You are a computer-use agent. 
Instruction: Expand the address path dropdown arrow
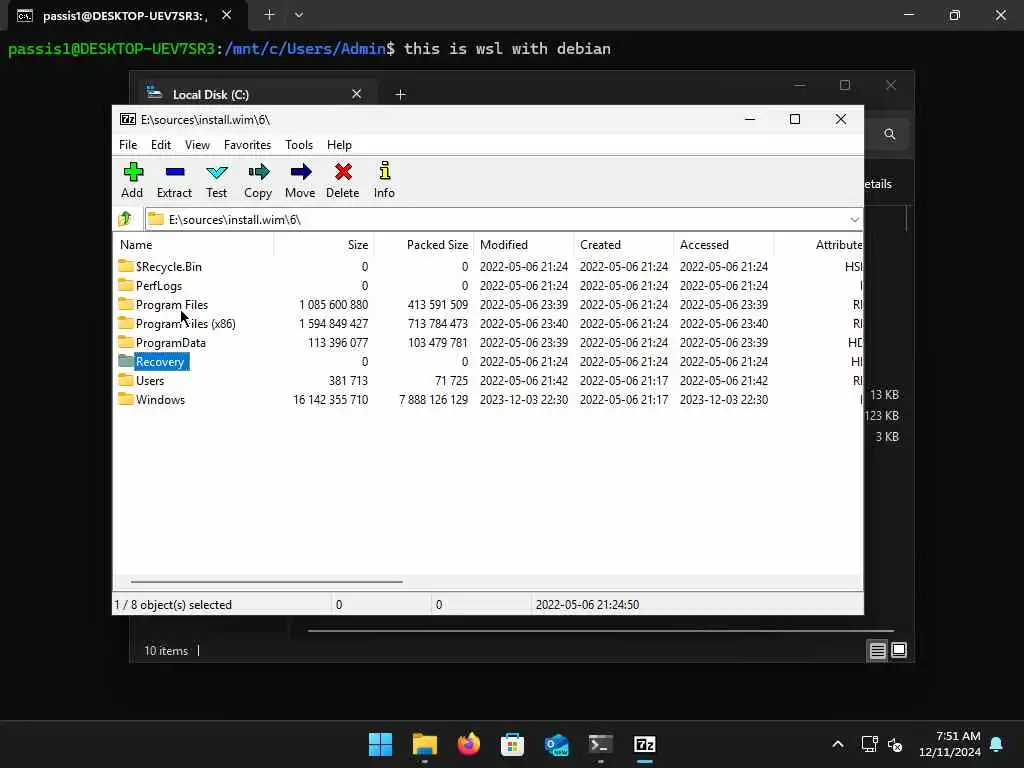854,219
